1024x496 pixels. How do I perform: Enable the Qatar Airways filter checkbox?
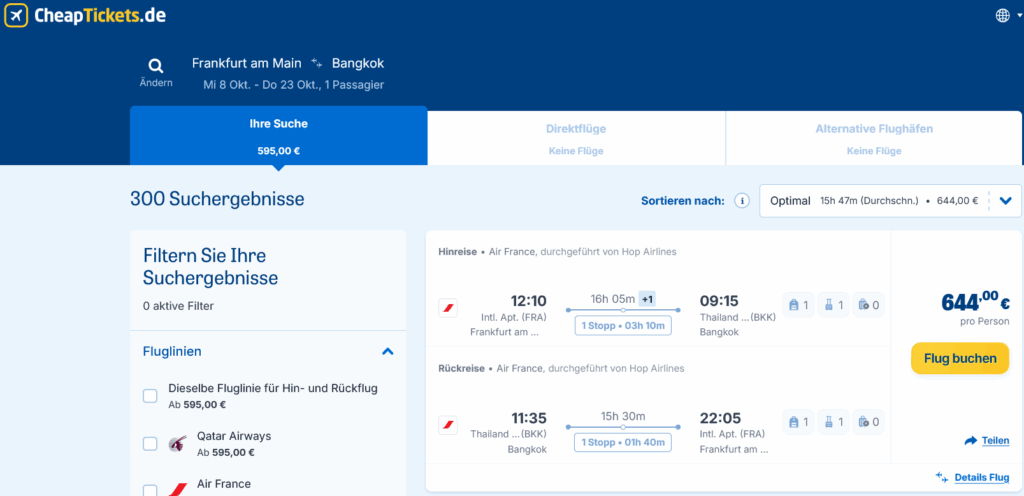click(150, 444)
